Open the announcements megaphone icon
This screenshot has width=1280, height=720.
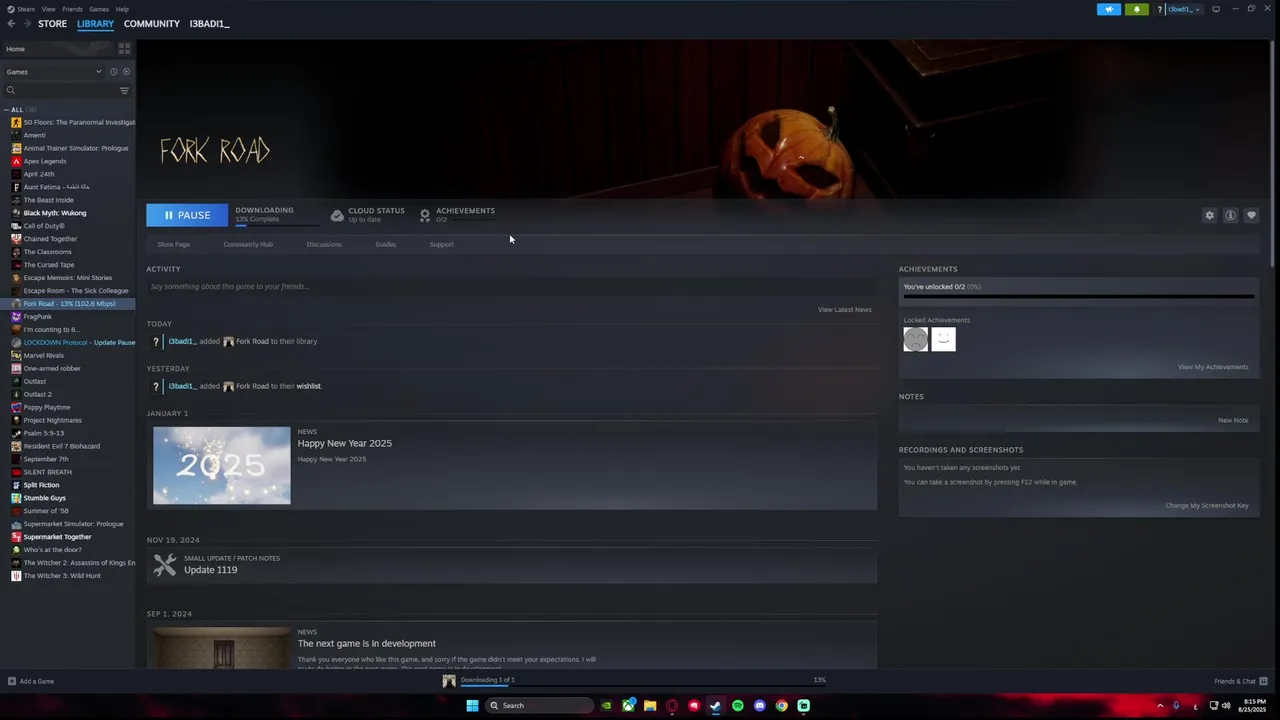1109,9
